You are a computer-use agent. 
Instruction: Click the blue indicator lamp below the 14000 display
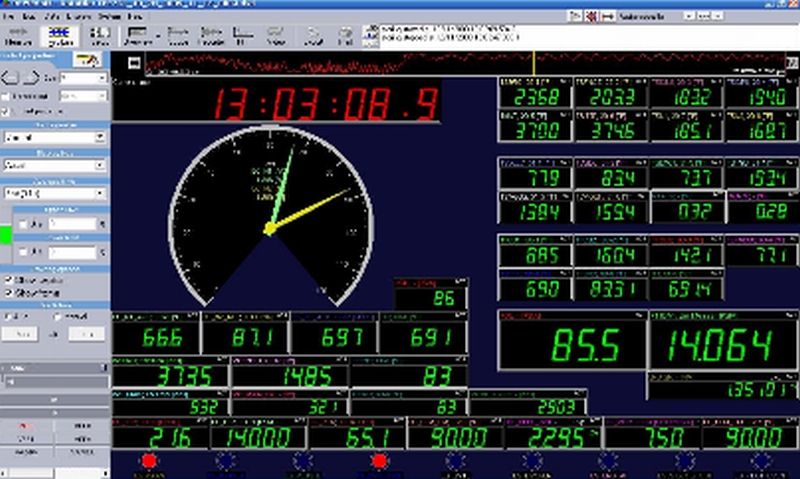point(226,462)
